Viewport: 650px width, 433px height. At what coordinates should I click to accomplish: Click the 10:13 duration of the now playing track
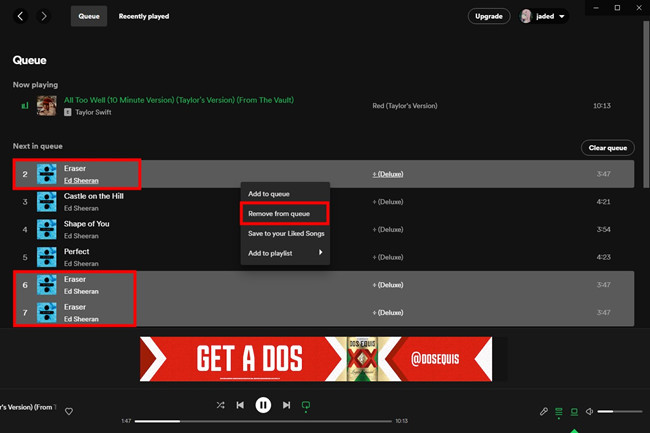(601, 106)
